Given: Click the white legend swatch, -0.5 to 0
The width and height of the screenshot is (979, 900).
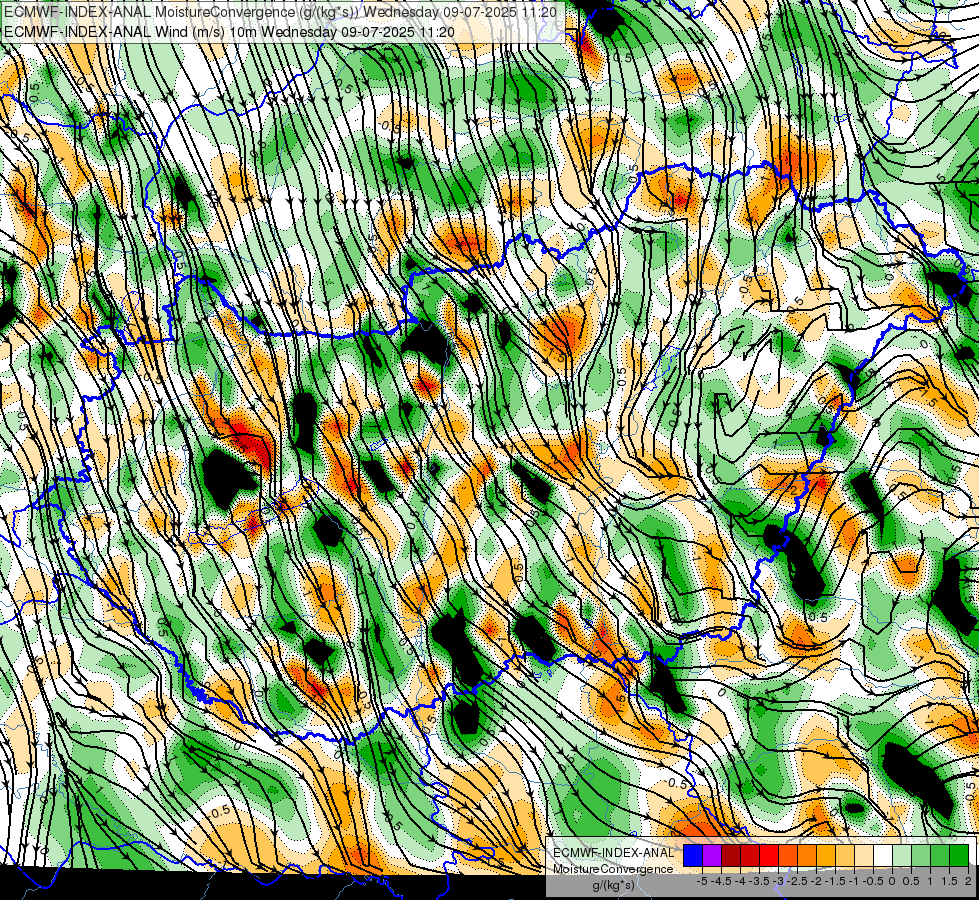Looking at the screenshot, I should [x=883, y=856].
